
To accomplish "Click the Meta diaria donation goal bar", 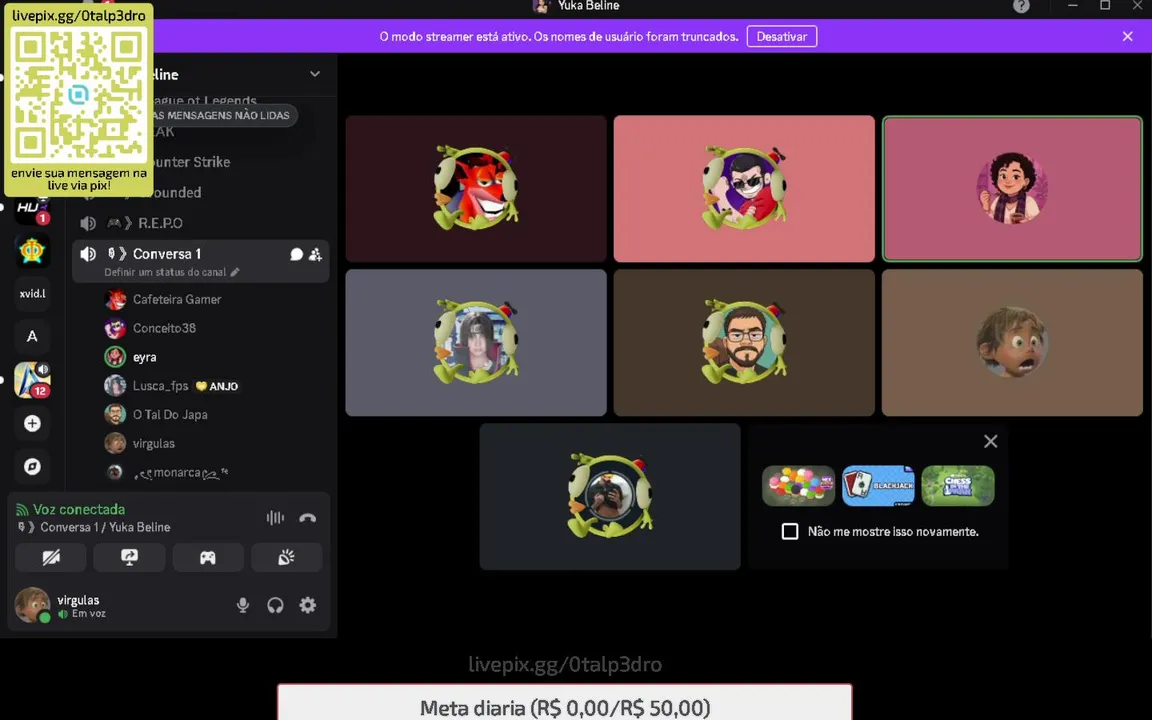I will click(564, 702).
